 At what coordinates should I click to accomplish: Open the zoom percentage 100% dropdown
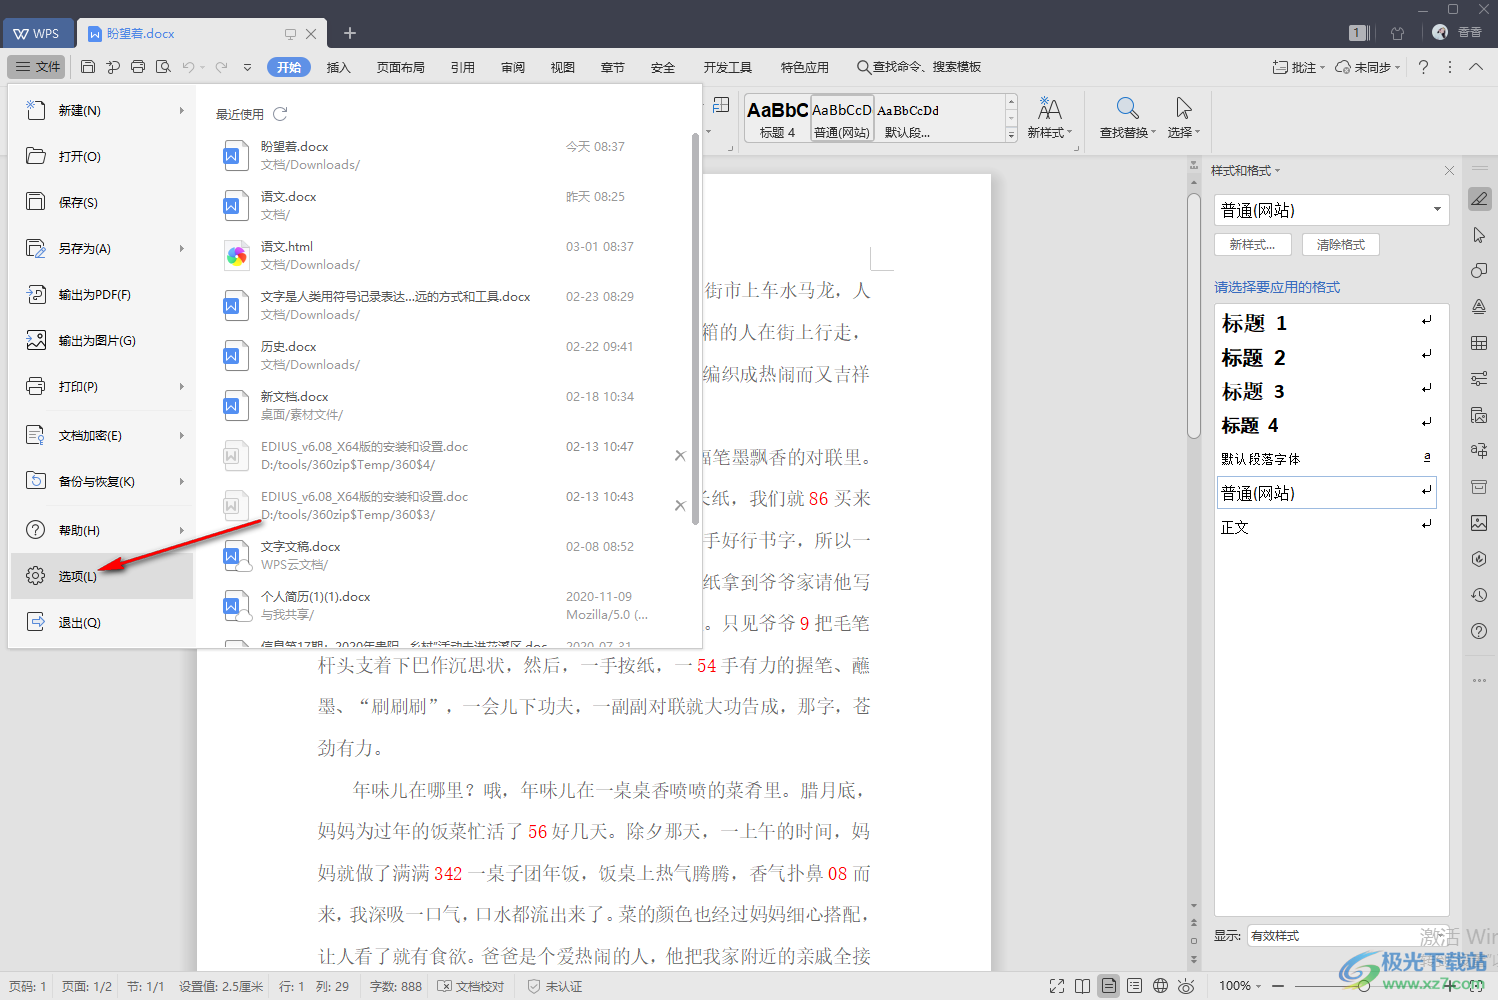point(1240,986)
